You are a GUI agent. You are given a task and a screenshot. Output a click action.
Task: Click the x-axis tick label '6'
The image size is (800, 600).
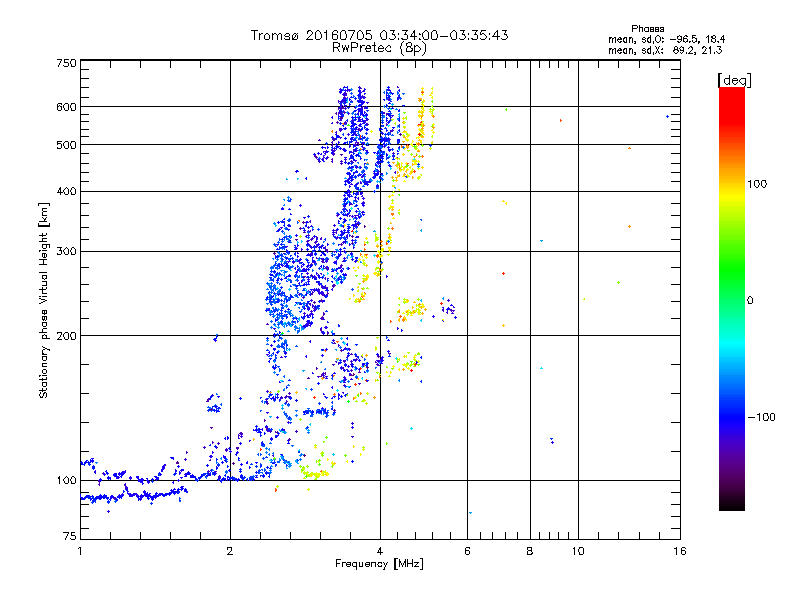tap(467, 551)
